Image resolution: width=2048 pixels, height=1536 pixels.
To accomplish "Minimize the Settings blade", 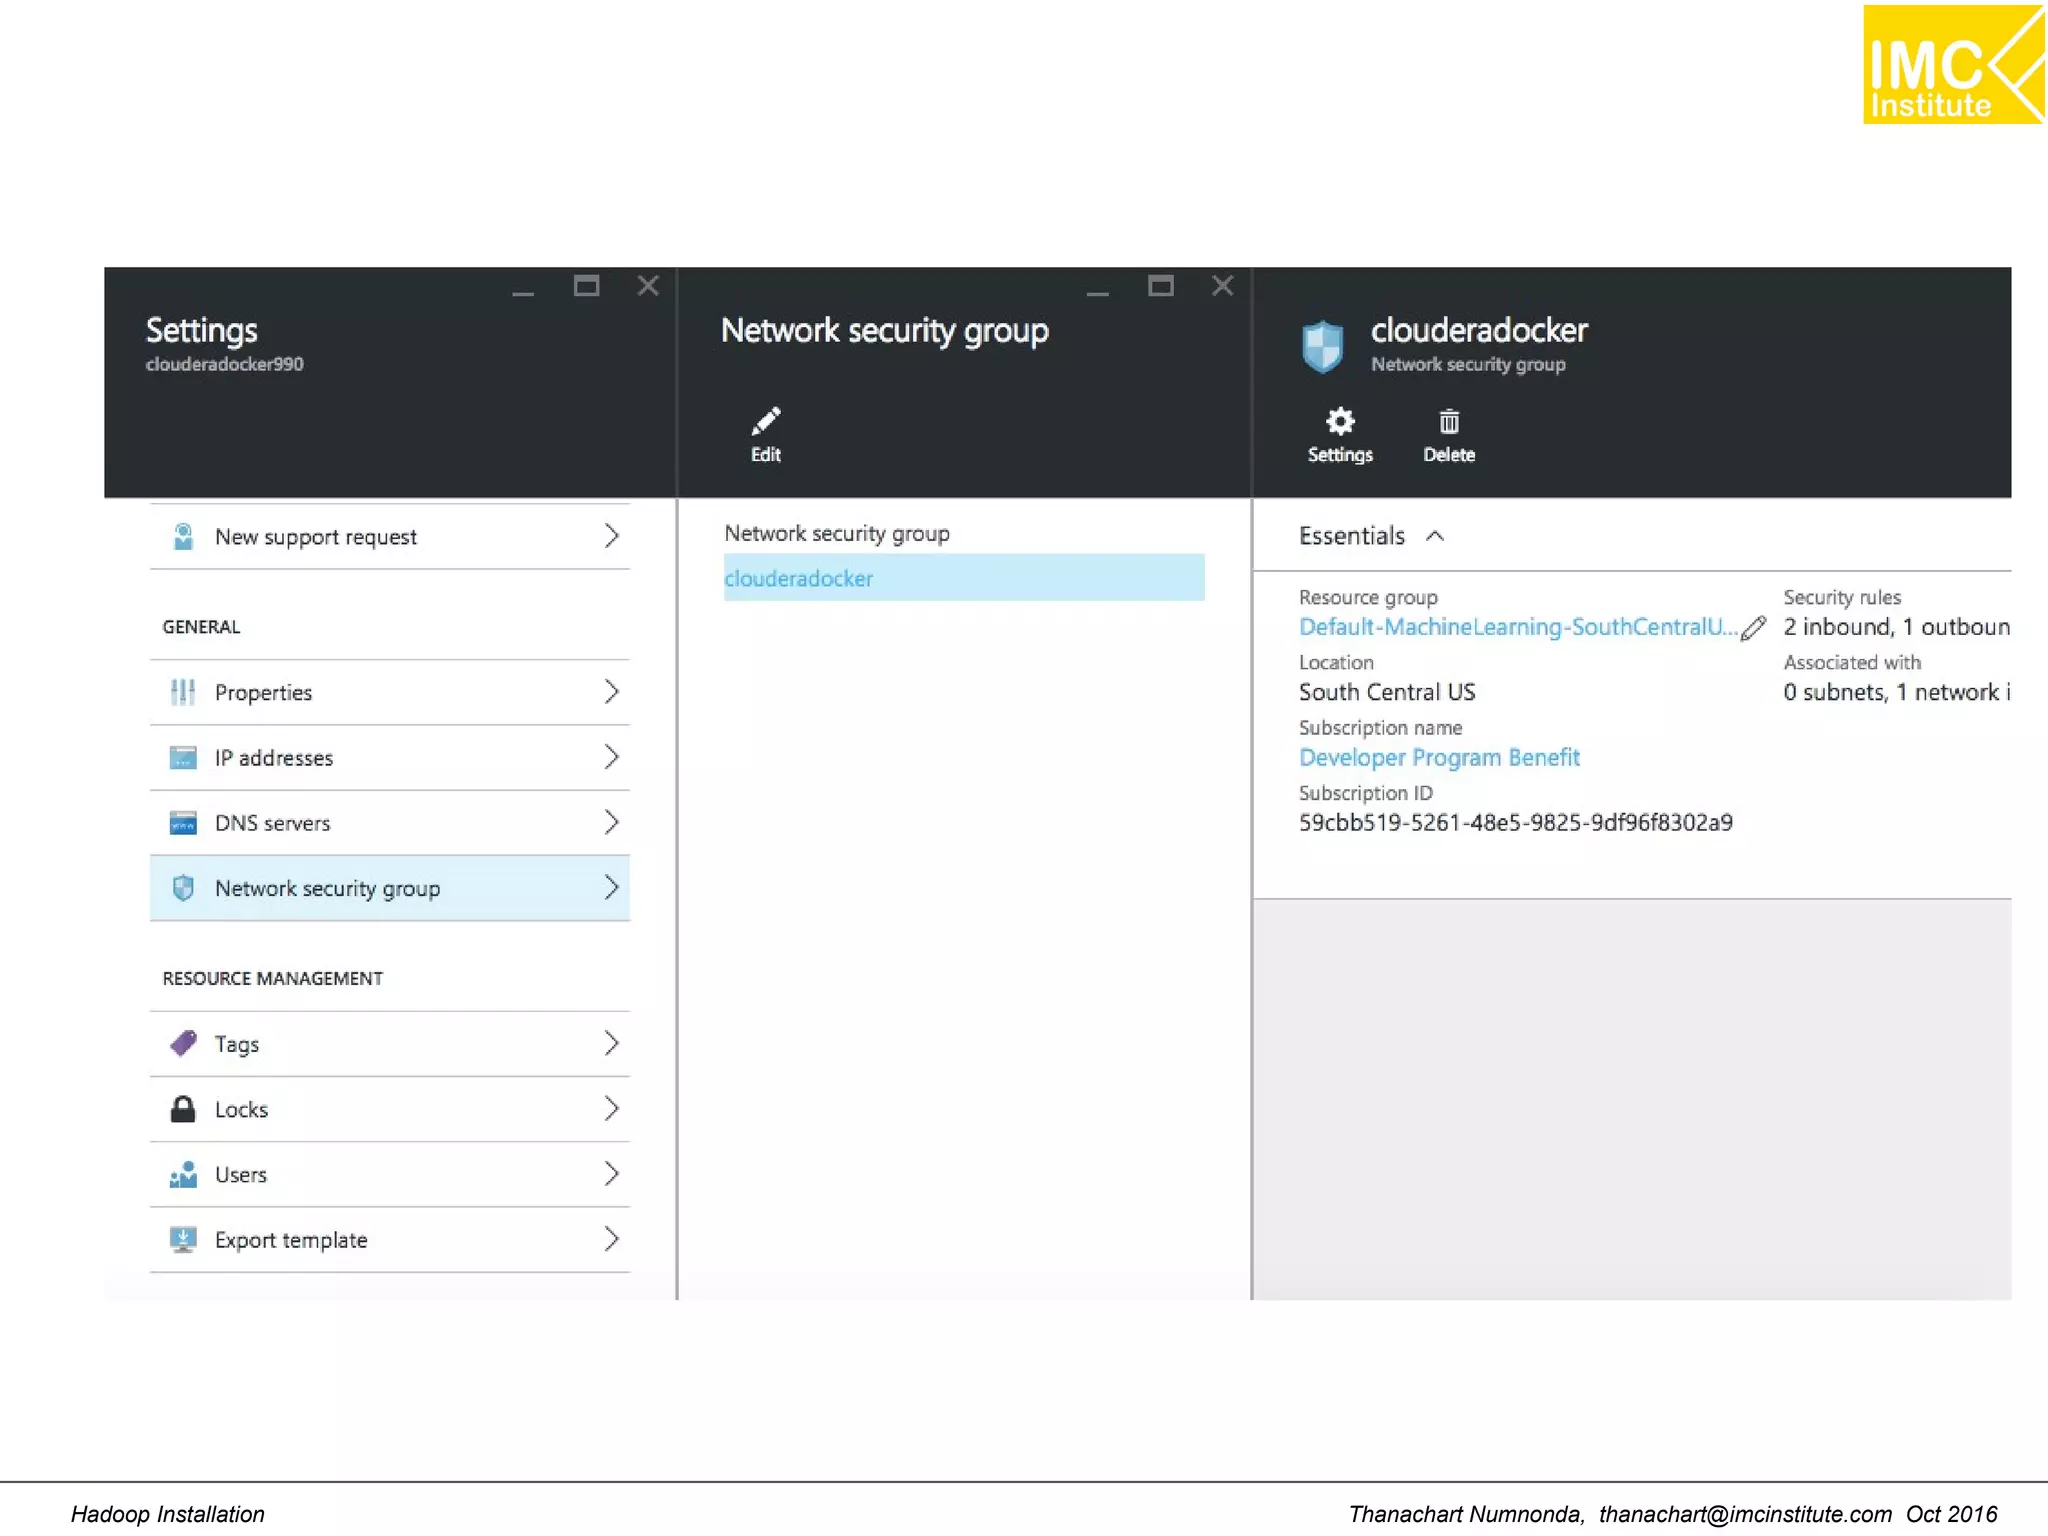I will (523, 293).
